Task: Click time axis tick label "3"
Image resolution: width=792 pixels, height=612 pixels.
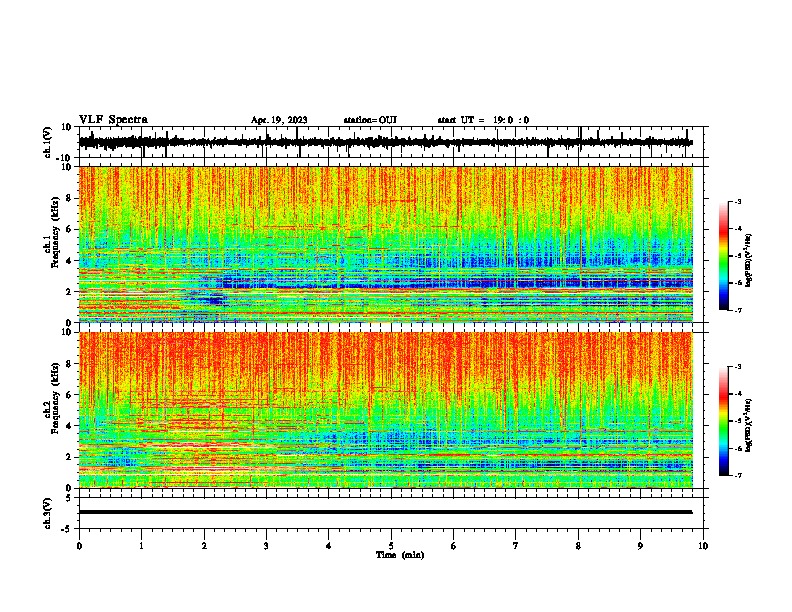Action: [x=266, y=546]
